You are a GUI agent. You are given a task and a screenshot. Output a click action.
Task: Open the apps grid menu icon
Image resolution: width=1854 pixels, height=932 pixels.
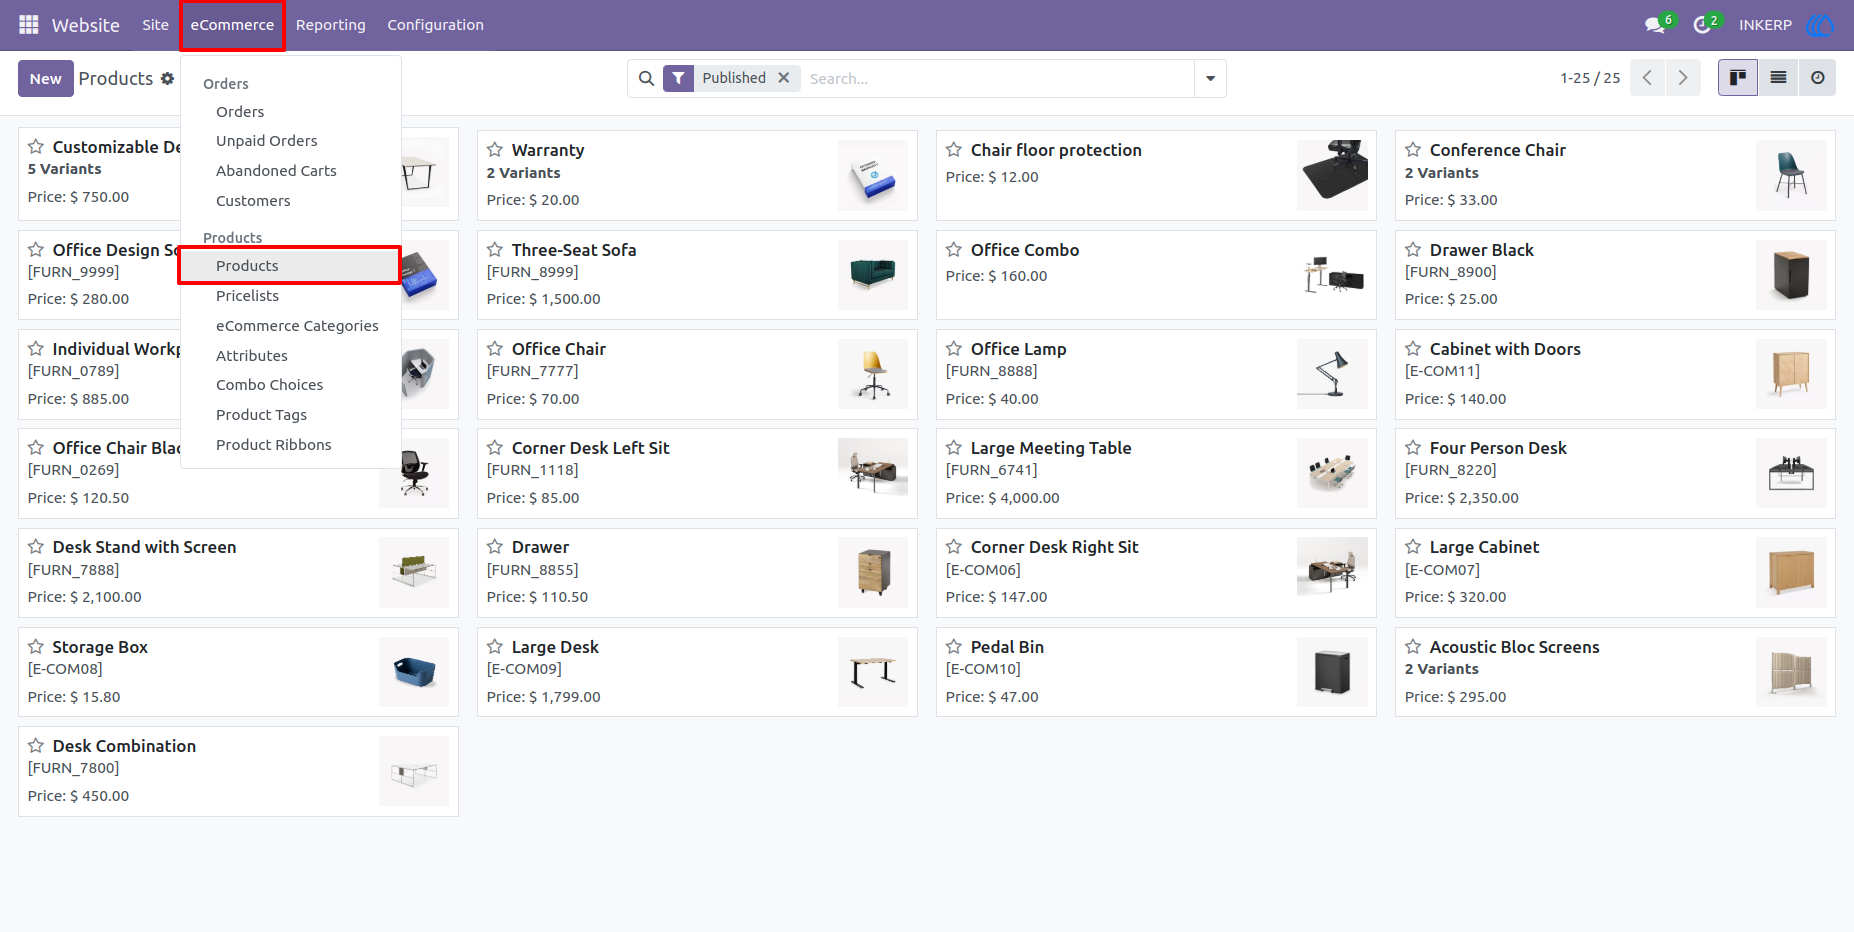tap(29, 24)
